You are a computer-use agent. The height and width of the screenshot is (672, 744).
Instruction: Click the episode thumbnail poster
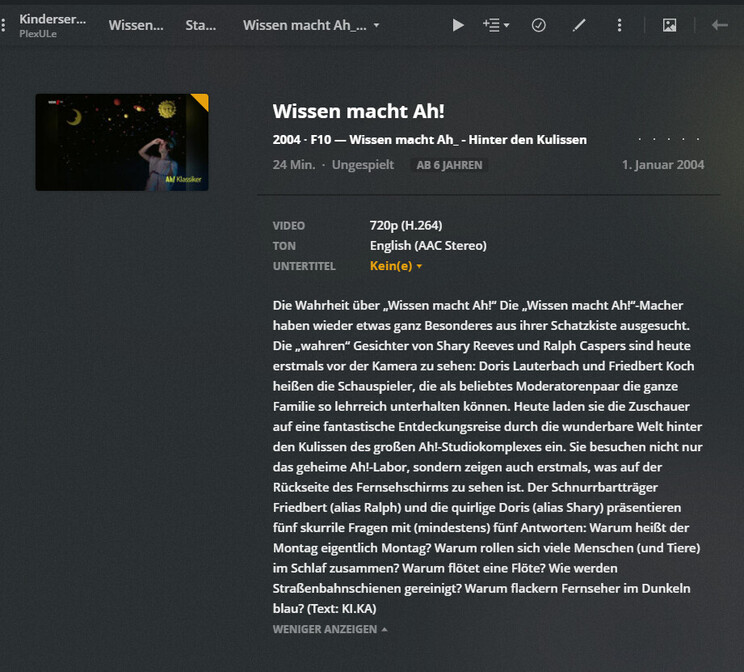[x=122, y=142]
